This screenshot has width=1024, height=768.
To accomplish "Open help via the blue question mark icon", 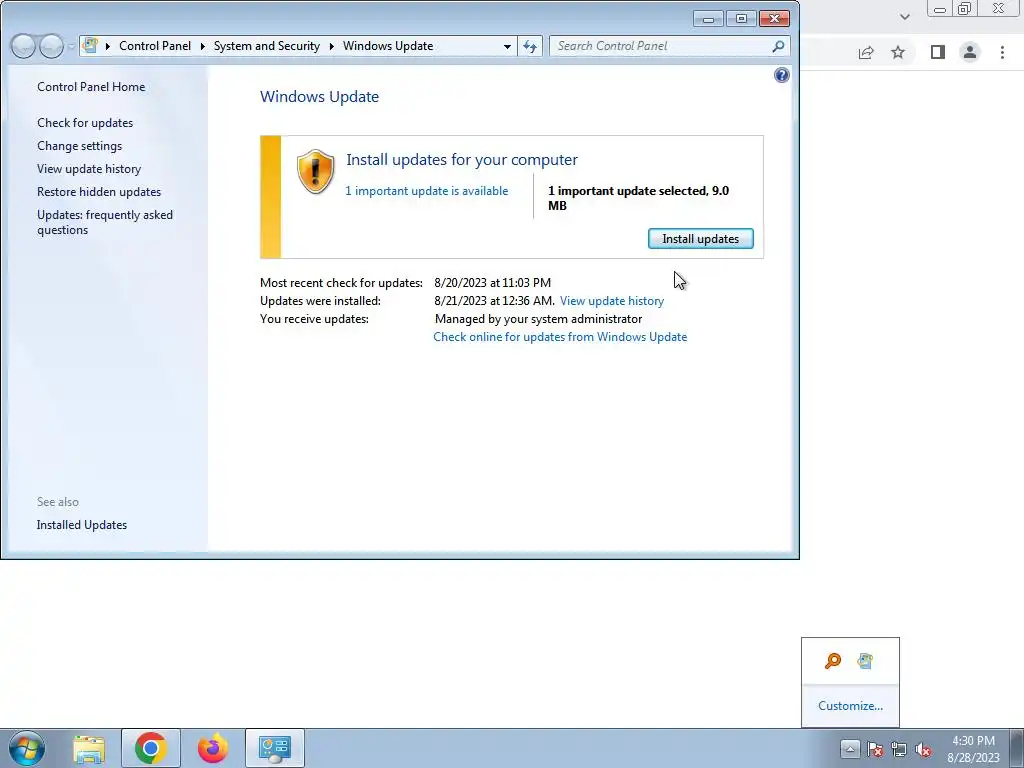I will point(781,75).
